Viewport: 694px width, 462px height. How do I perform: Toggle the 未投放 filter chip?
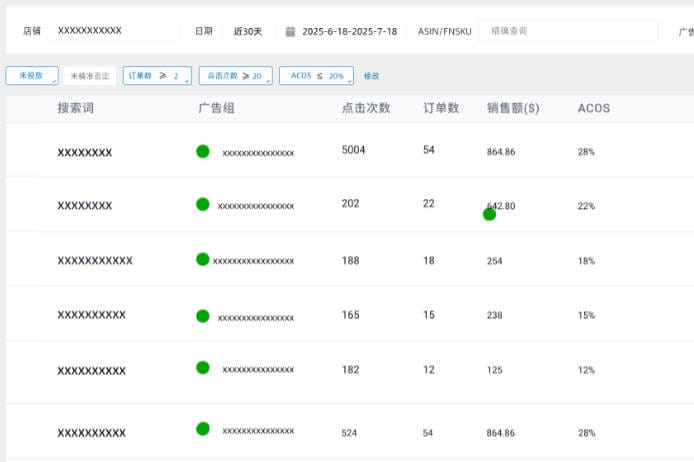(31, 76)
